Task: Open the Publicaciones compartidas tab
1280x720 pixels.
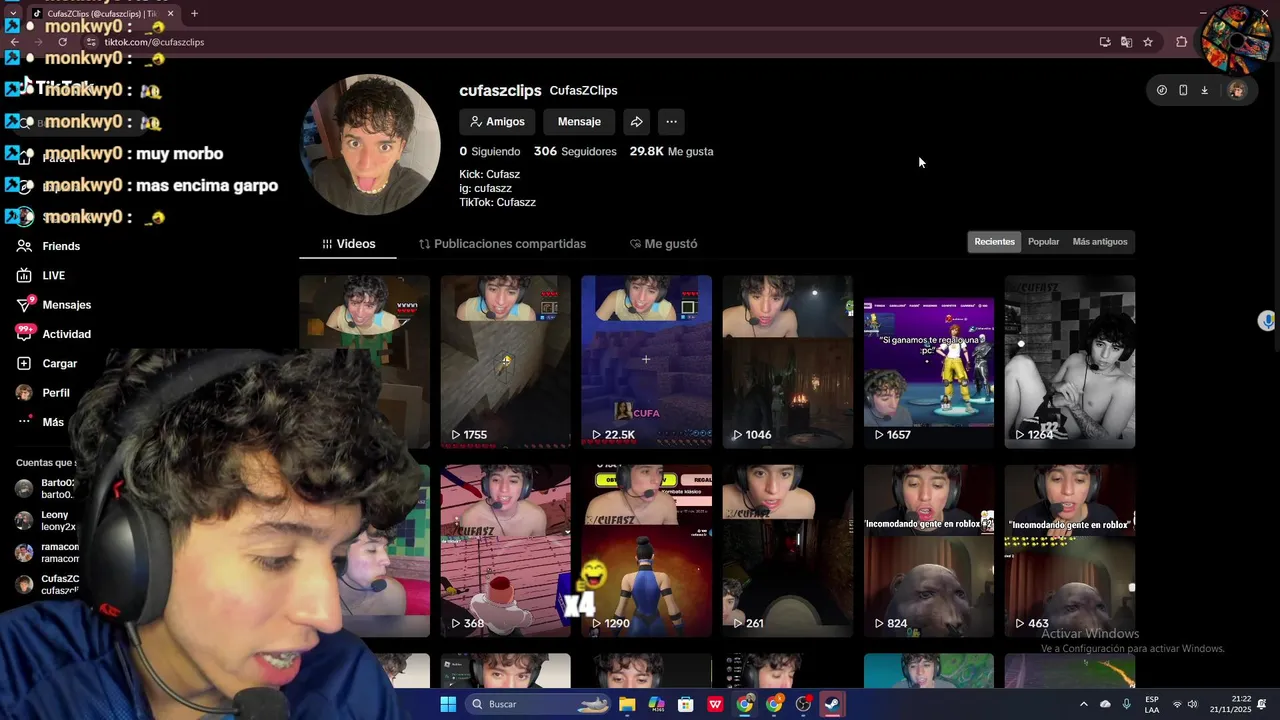Action: click(x=502, y=244)
